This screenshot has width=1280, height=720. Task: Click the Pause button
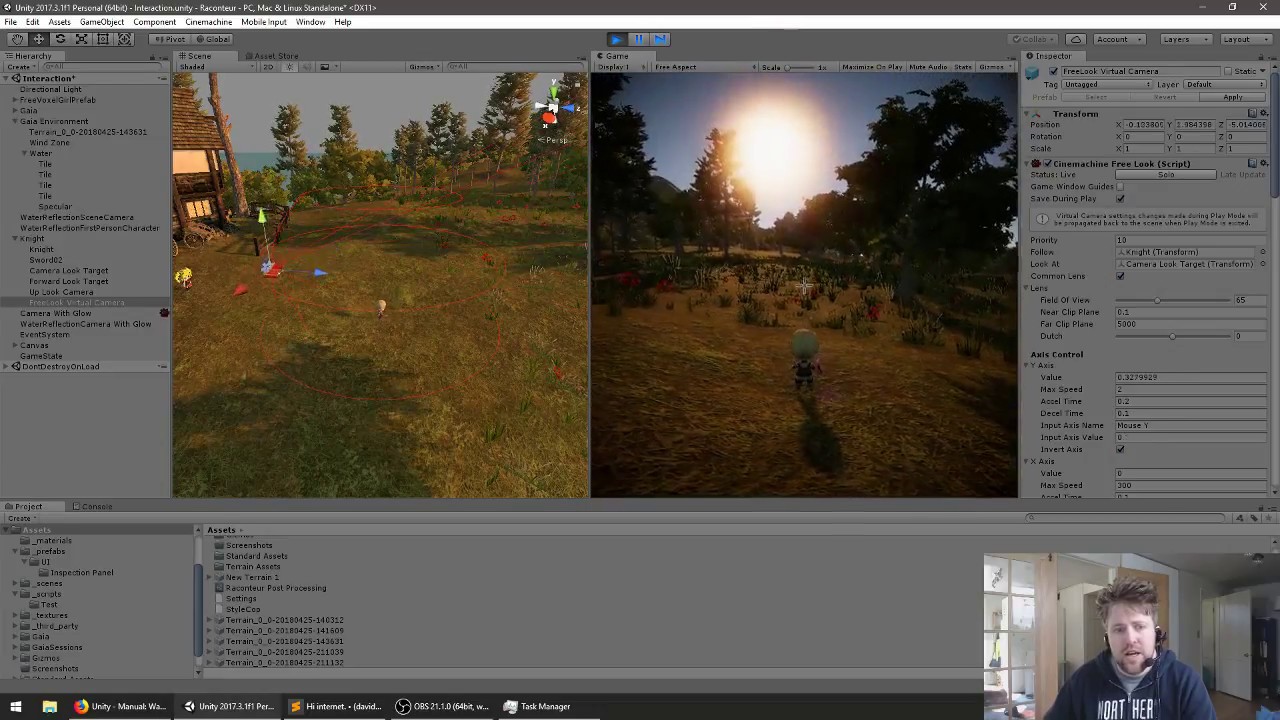coord(638,39)
